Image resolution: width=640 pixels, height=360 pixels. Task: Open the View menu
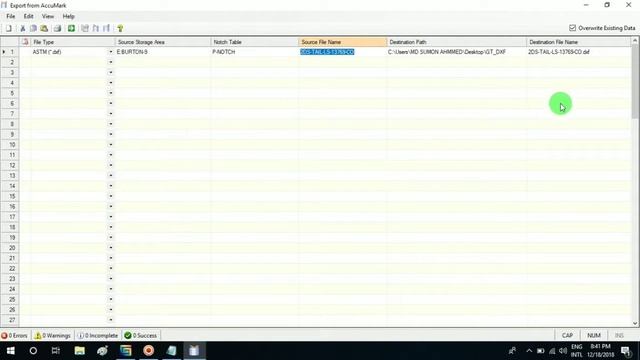click(48, 16)
